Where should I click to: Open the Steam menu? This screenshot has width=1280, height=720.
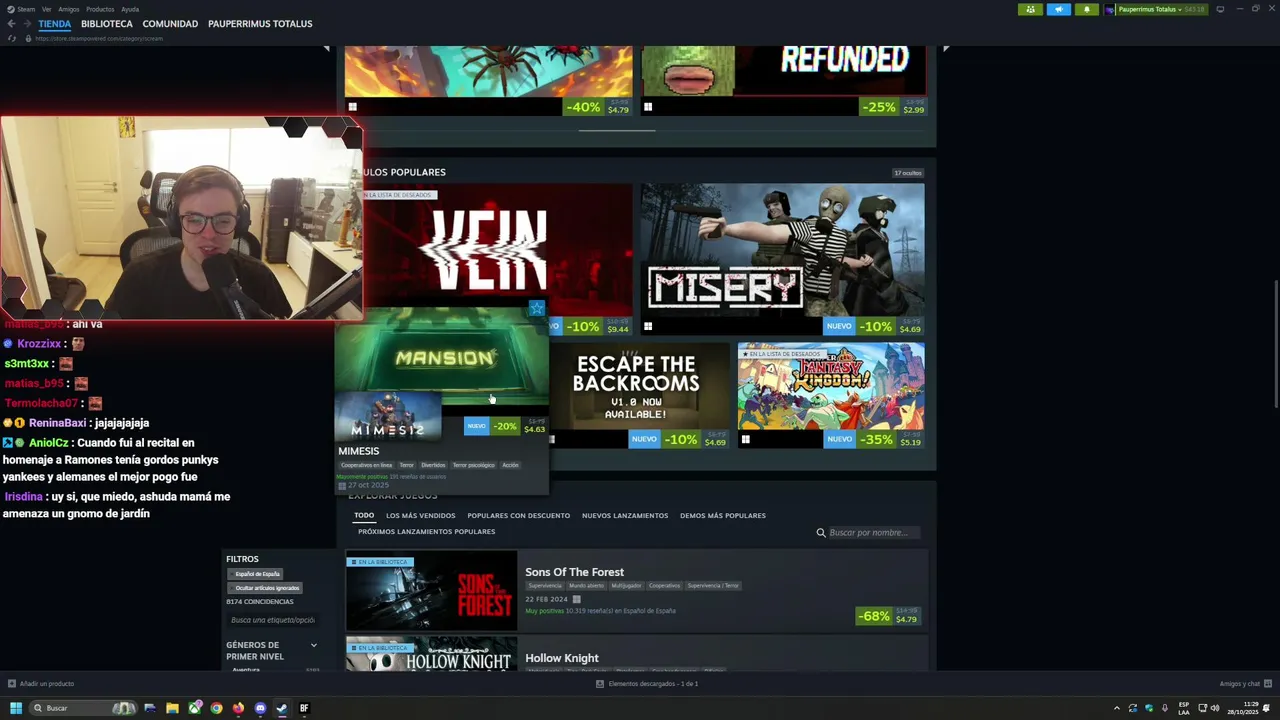(26, 9)
